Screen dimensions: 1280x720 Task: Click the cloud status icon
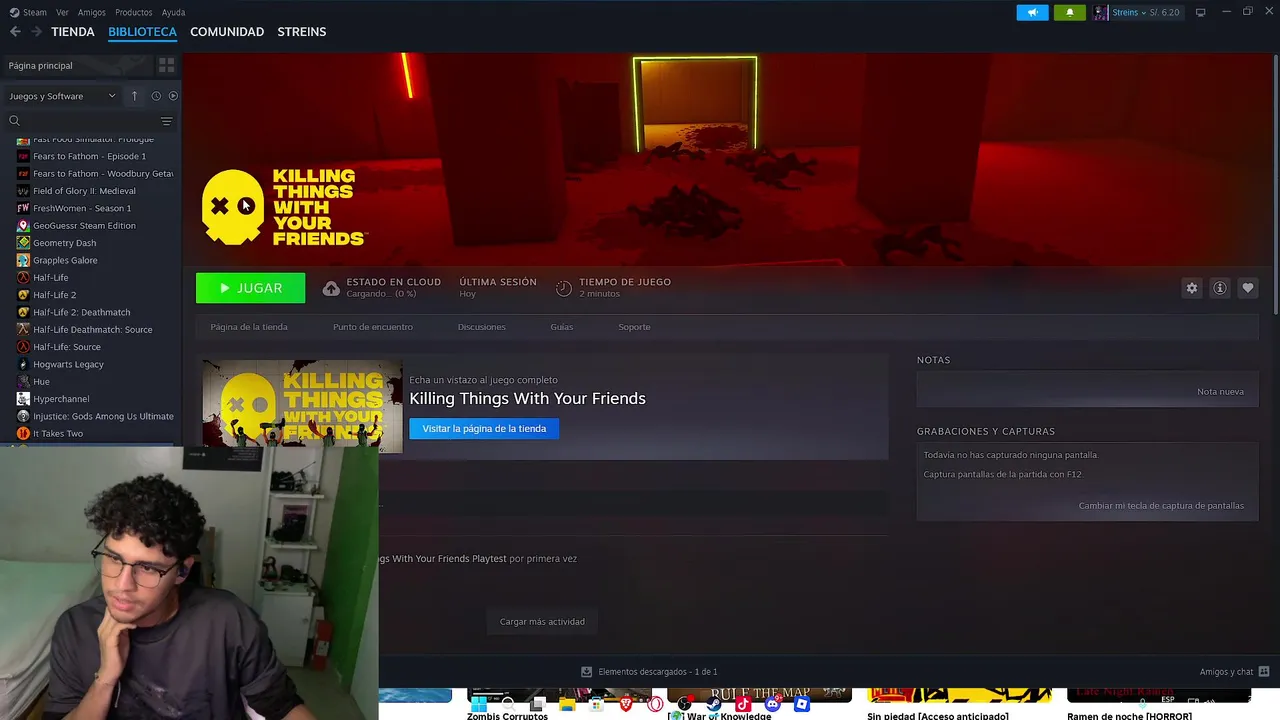pyautogui.click(x=331, y=288)
